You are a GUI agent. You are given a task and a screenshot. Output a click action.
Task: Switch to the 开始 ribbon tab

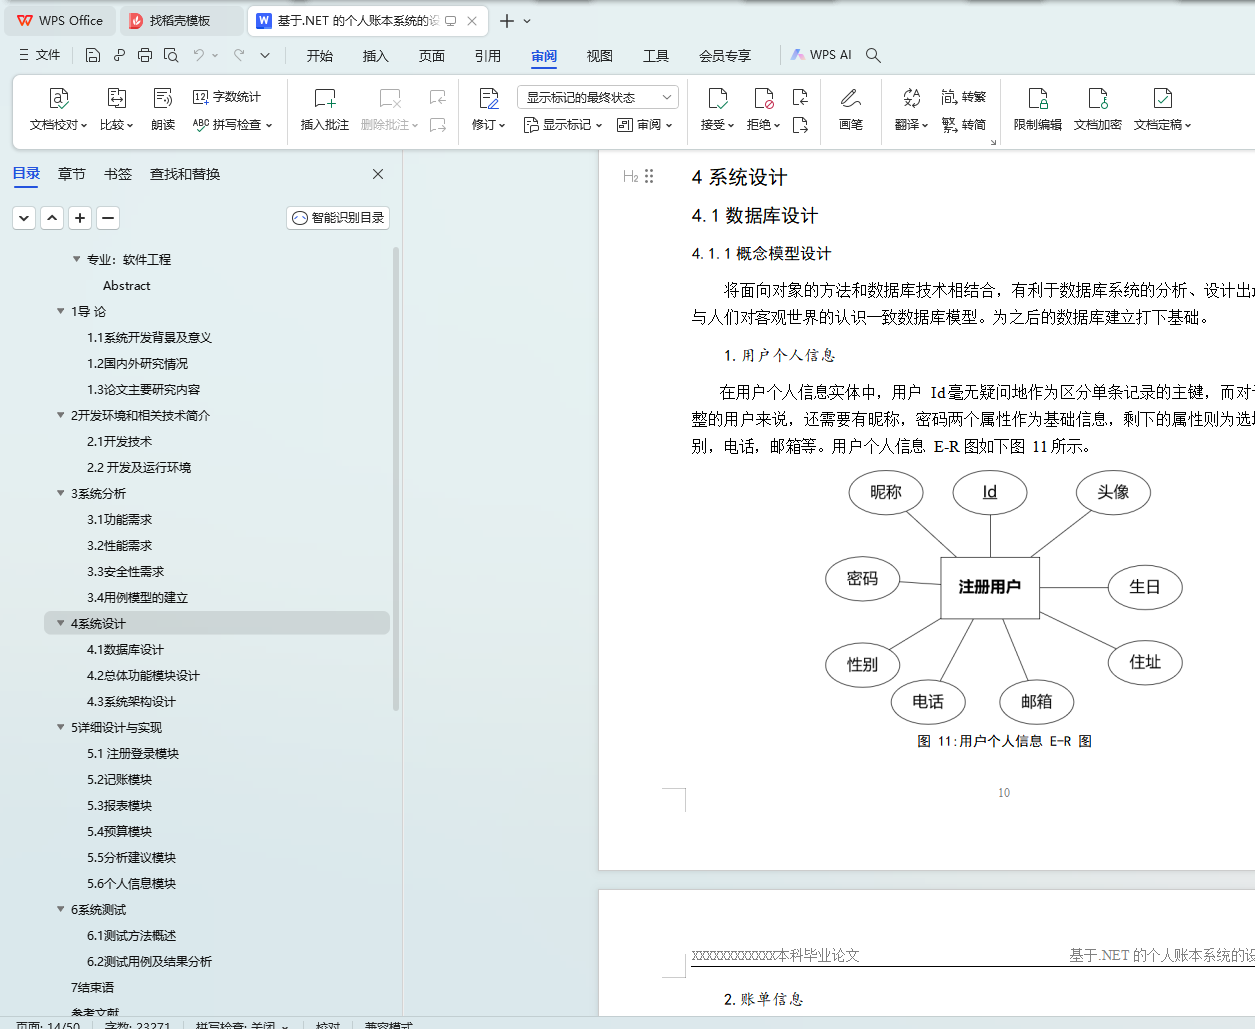[x=320, y=56]
